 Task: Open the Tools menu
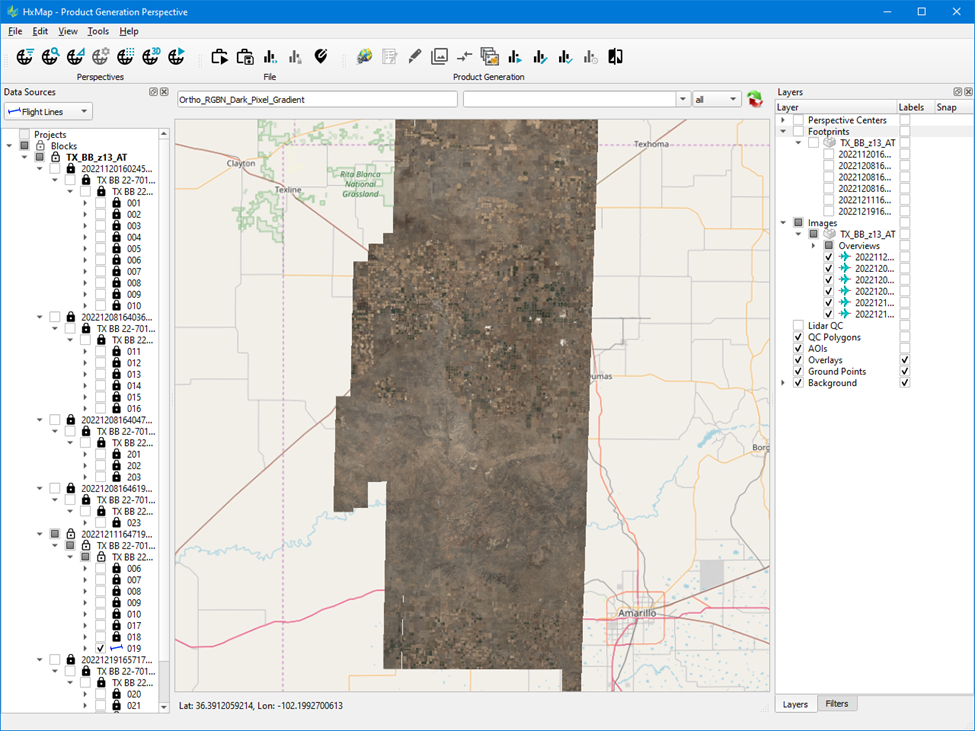click(97, 31)
